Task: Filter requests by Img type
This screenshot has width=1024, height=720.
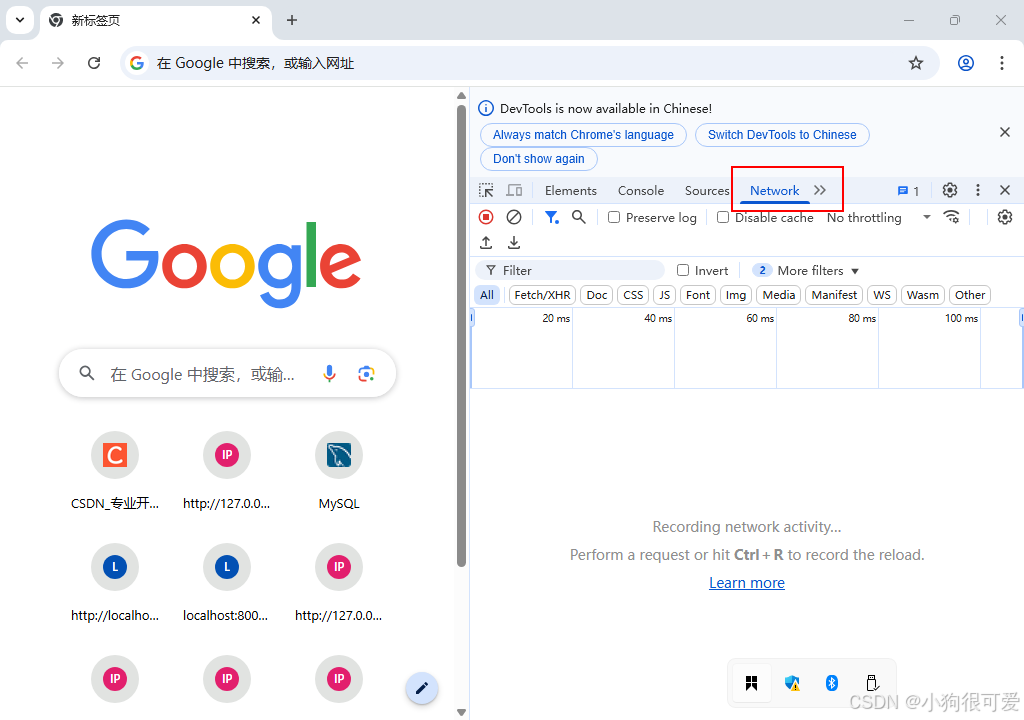Action: pos(736,295)
